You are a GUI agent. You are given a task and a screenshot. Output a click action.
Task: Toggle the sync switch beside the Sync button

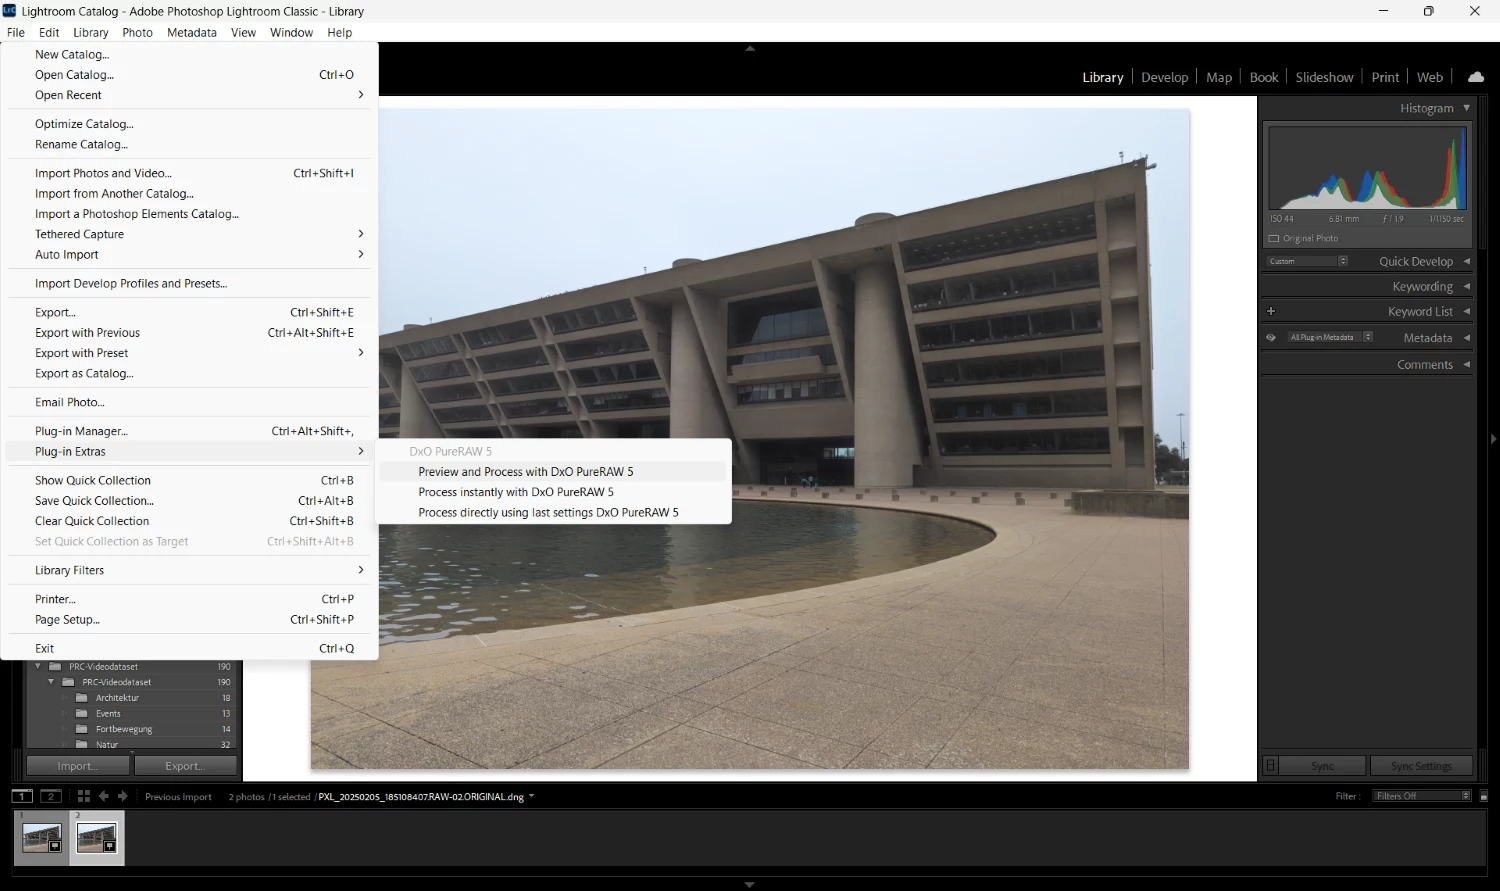pos(1270,765)
